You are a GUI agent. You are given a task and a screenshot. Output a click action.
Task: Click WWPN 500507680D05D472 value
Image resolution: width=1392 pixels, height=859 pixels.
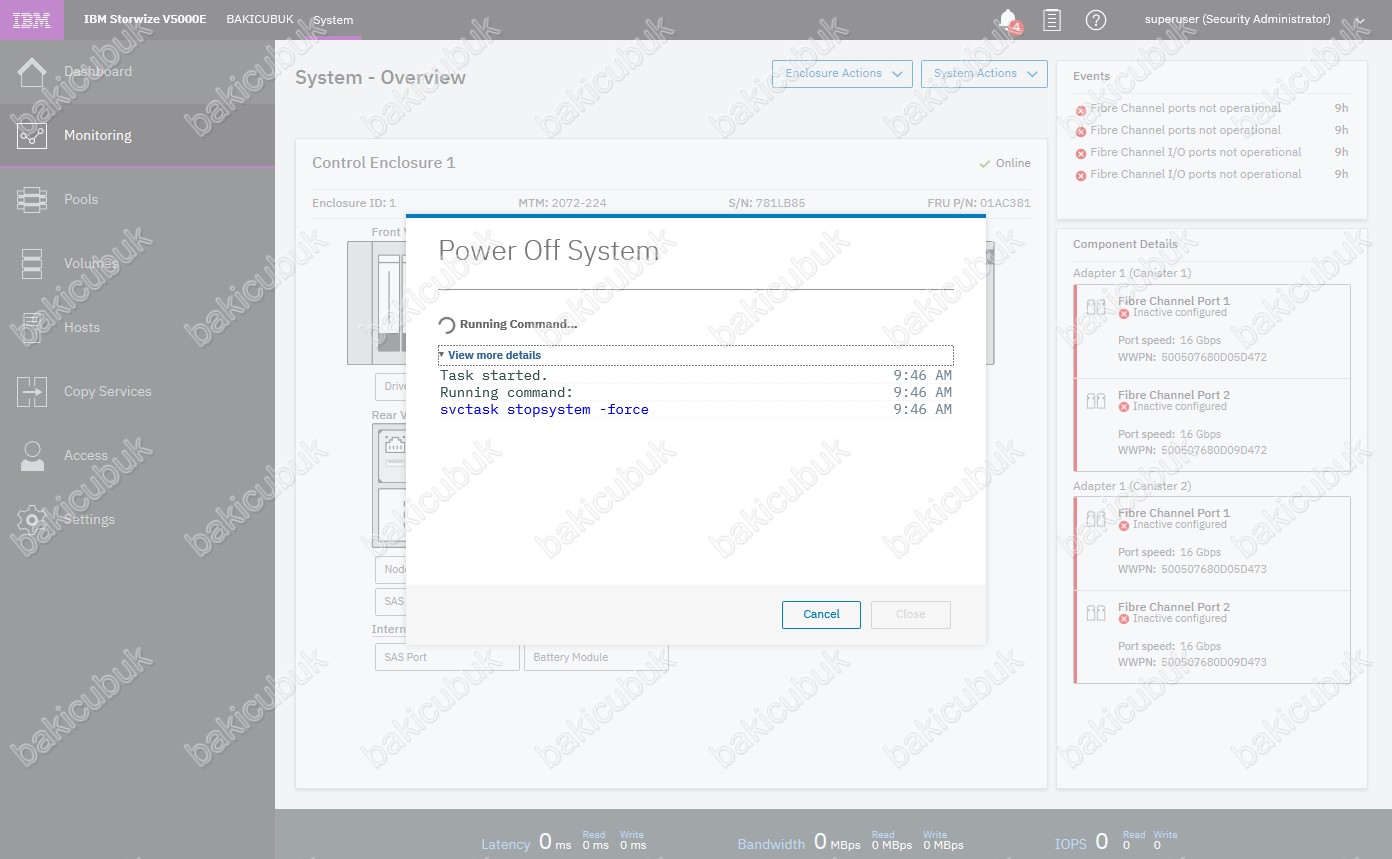1213,357
